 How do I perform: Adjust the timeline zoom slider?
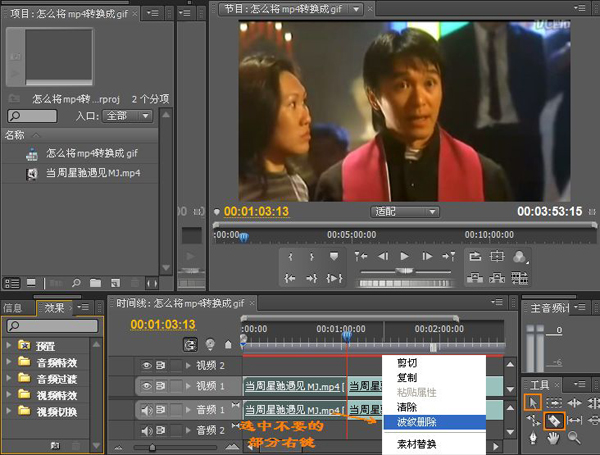click(152, 447)
